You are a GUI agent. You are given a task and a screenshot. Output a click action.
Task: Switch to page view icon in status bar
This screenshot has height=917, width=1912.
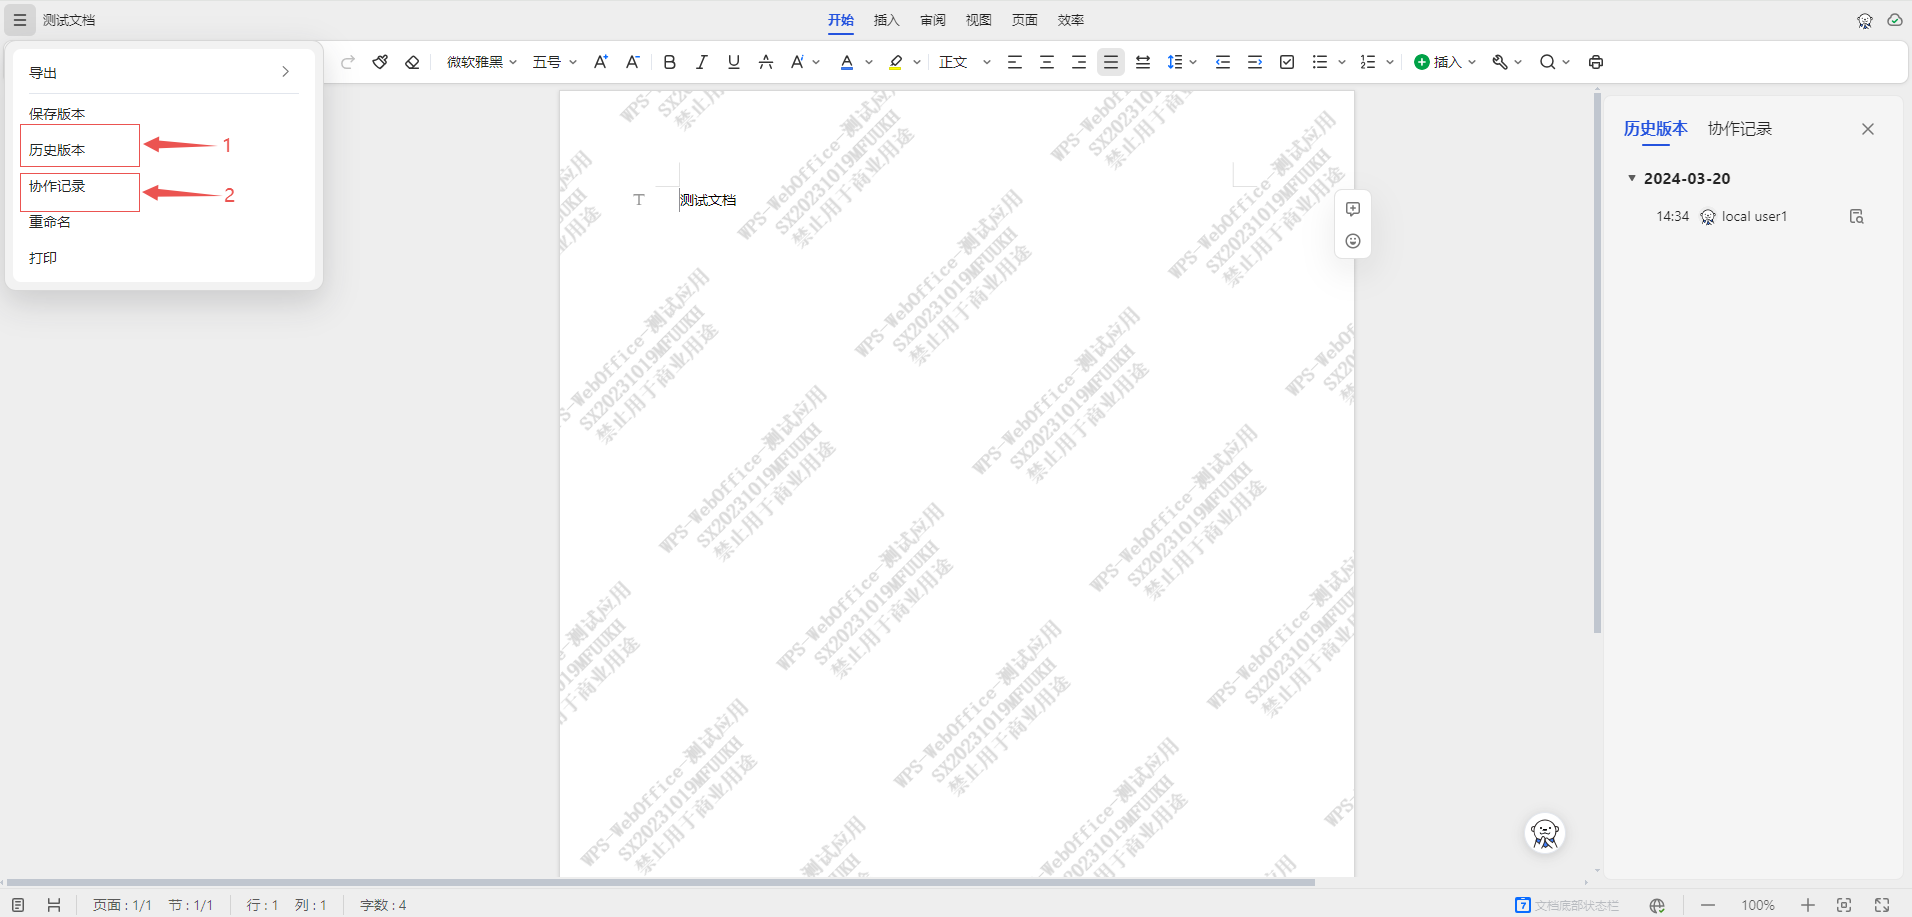pos(18,905)
